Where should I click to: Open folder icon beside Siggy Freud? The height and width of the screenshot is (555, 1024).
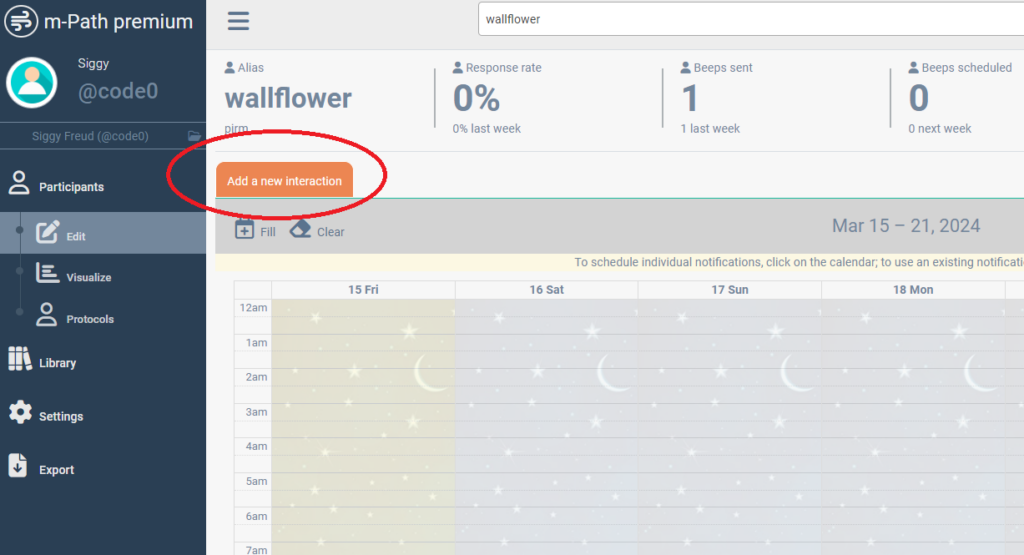(x=194, y=136)
